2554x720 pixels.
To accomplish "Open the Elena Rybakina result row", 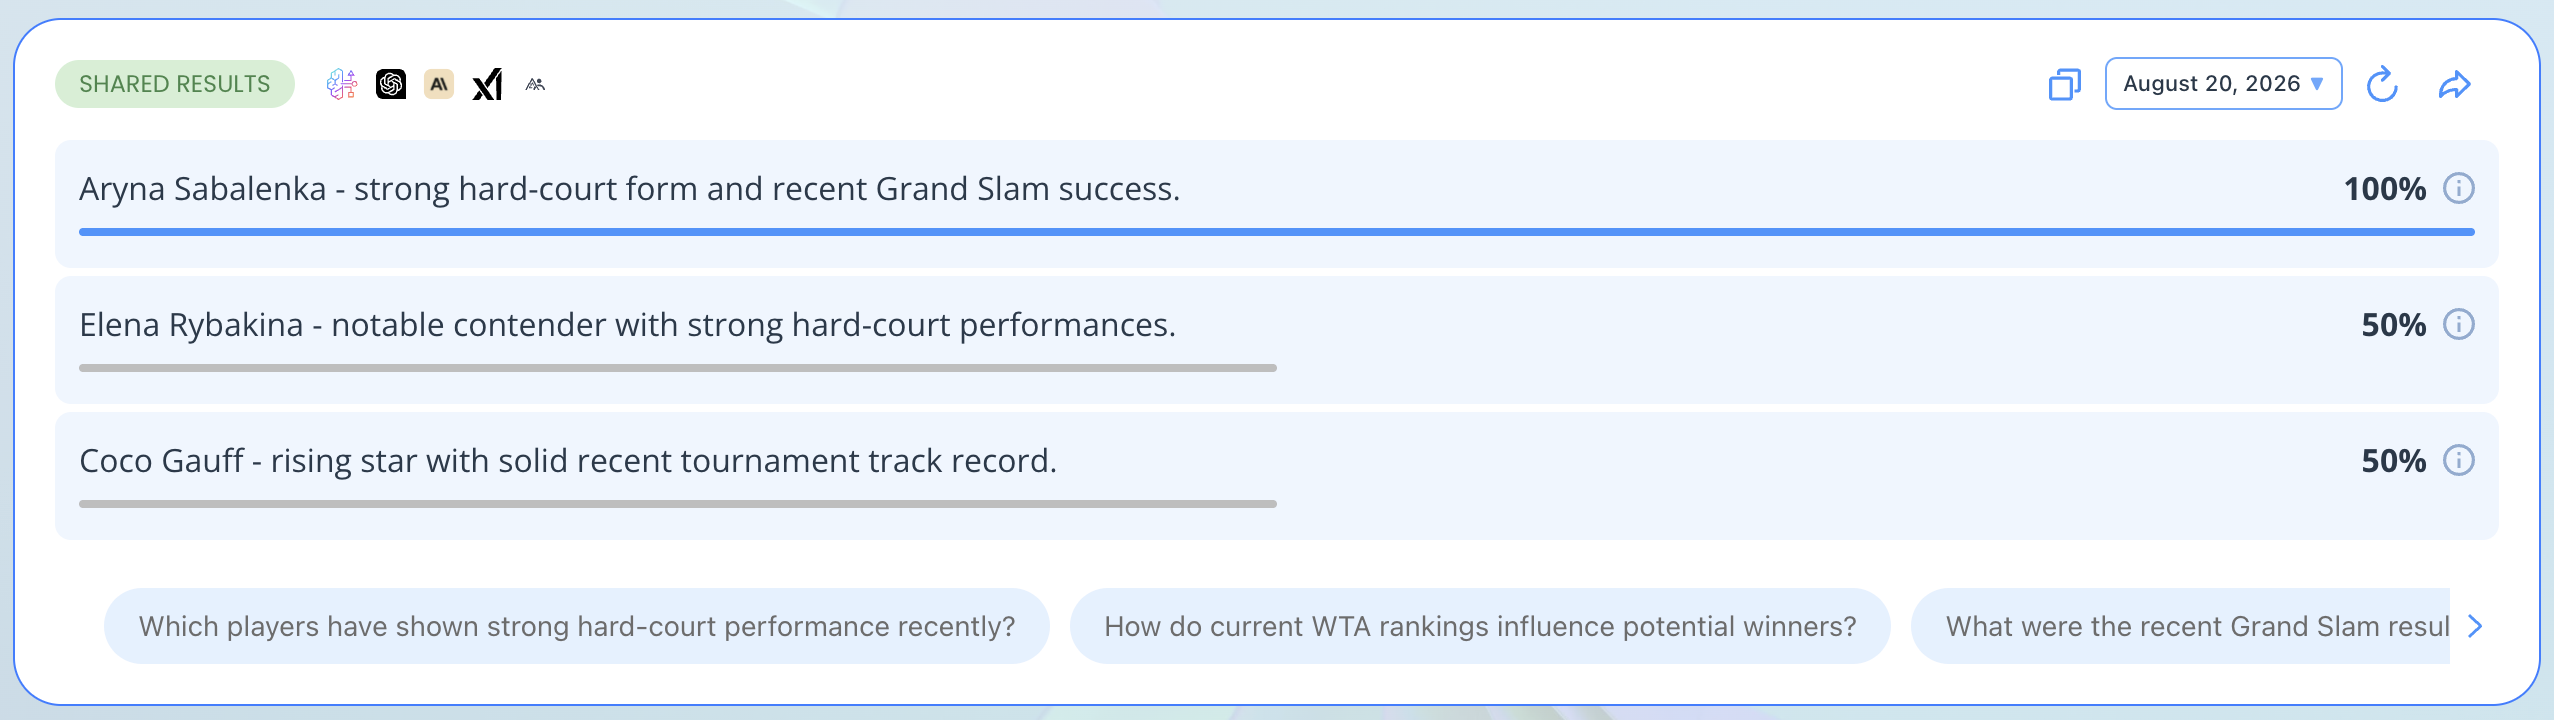I will (1277, 340).
